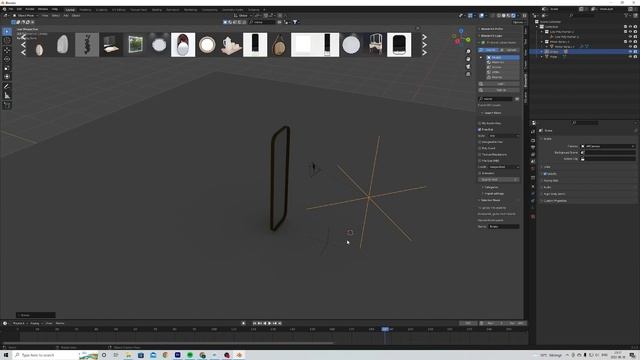Select the Measure ruler tool
Screen dimensions: 640x360
tap(7, 95)
